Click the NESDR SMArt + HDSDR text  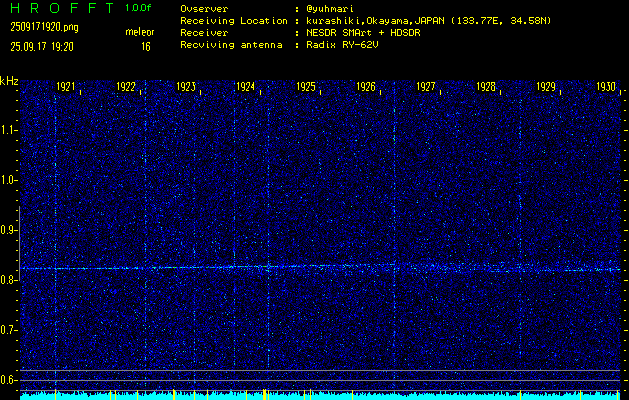(363, 33)
